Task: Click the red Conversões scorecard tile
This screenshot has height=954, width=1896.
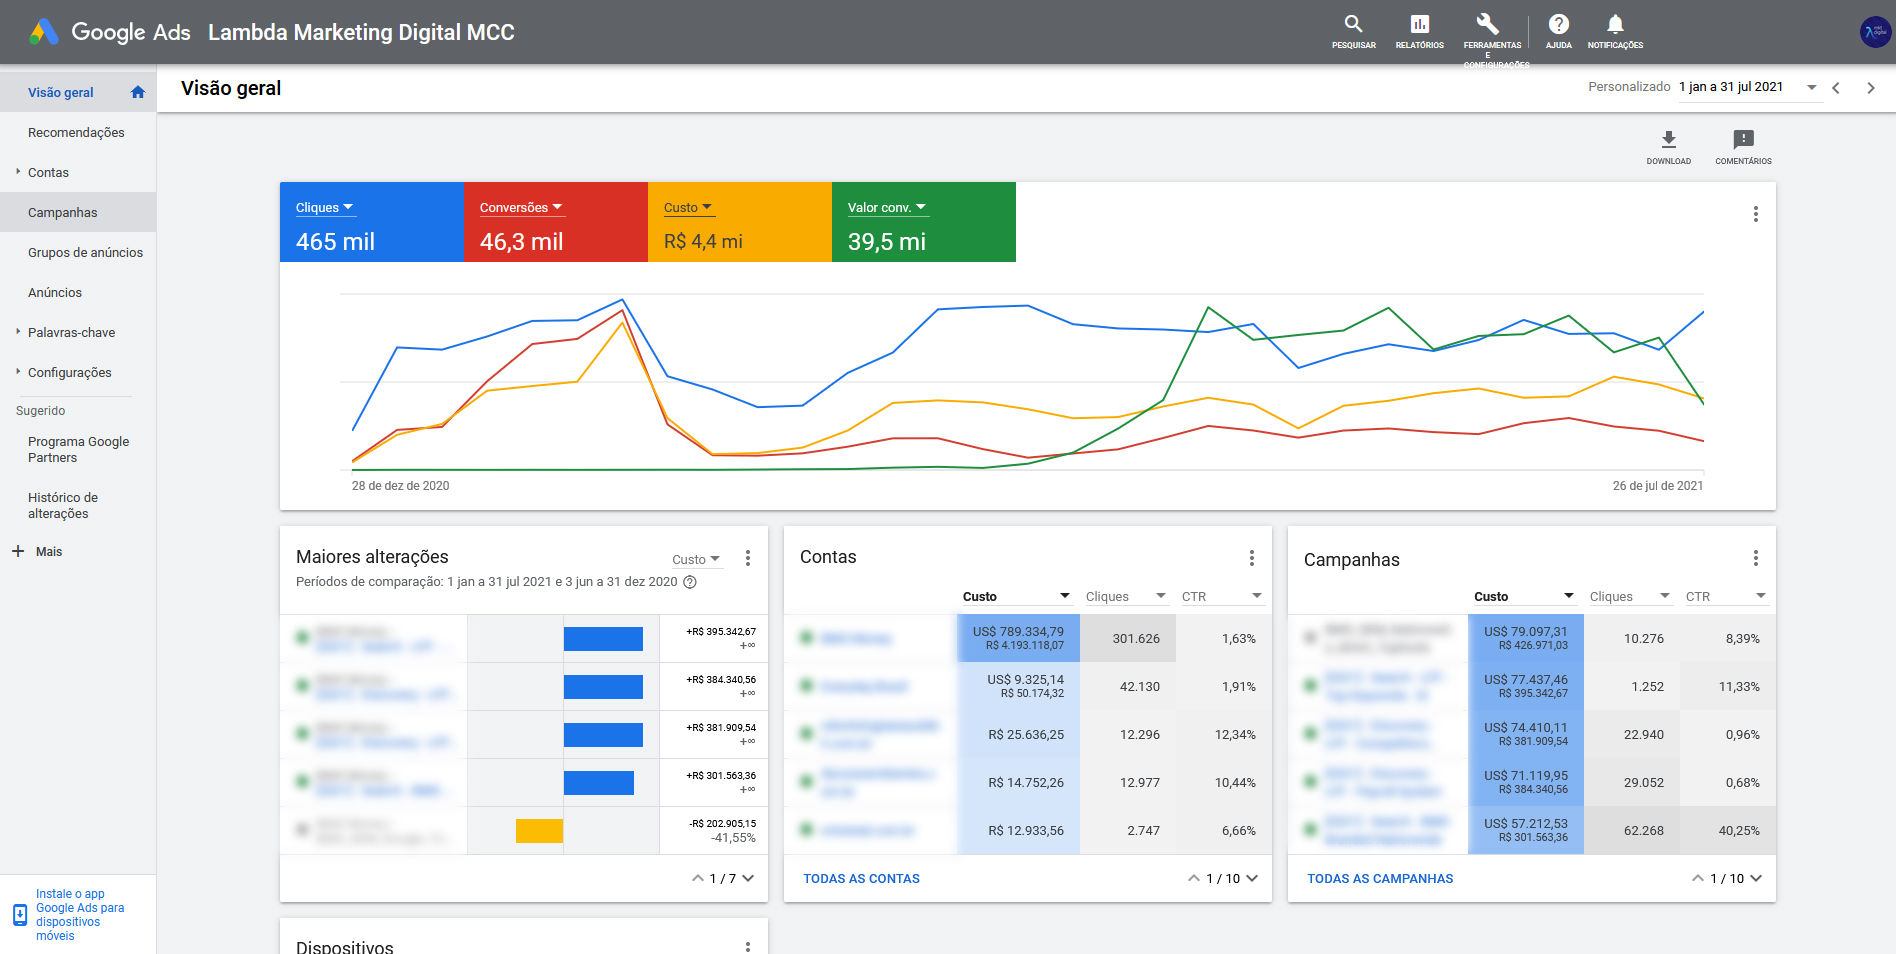Action: tap(556, 222)
